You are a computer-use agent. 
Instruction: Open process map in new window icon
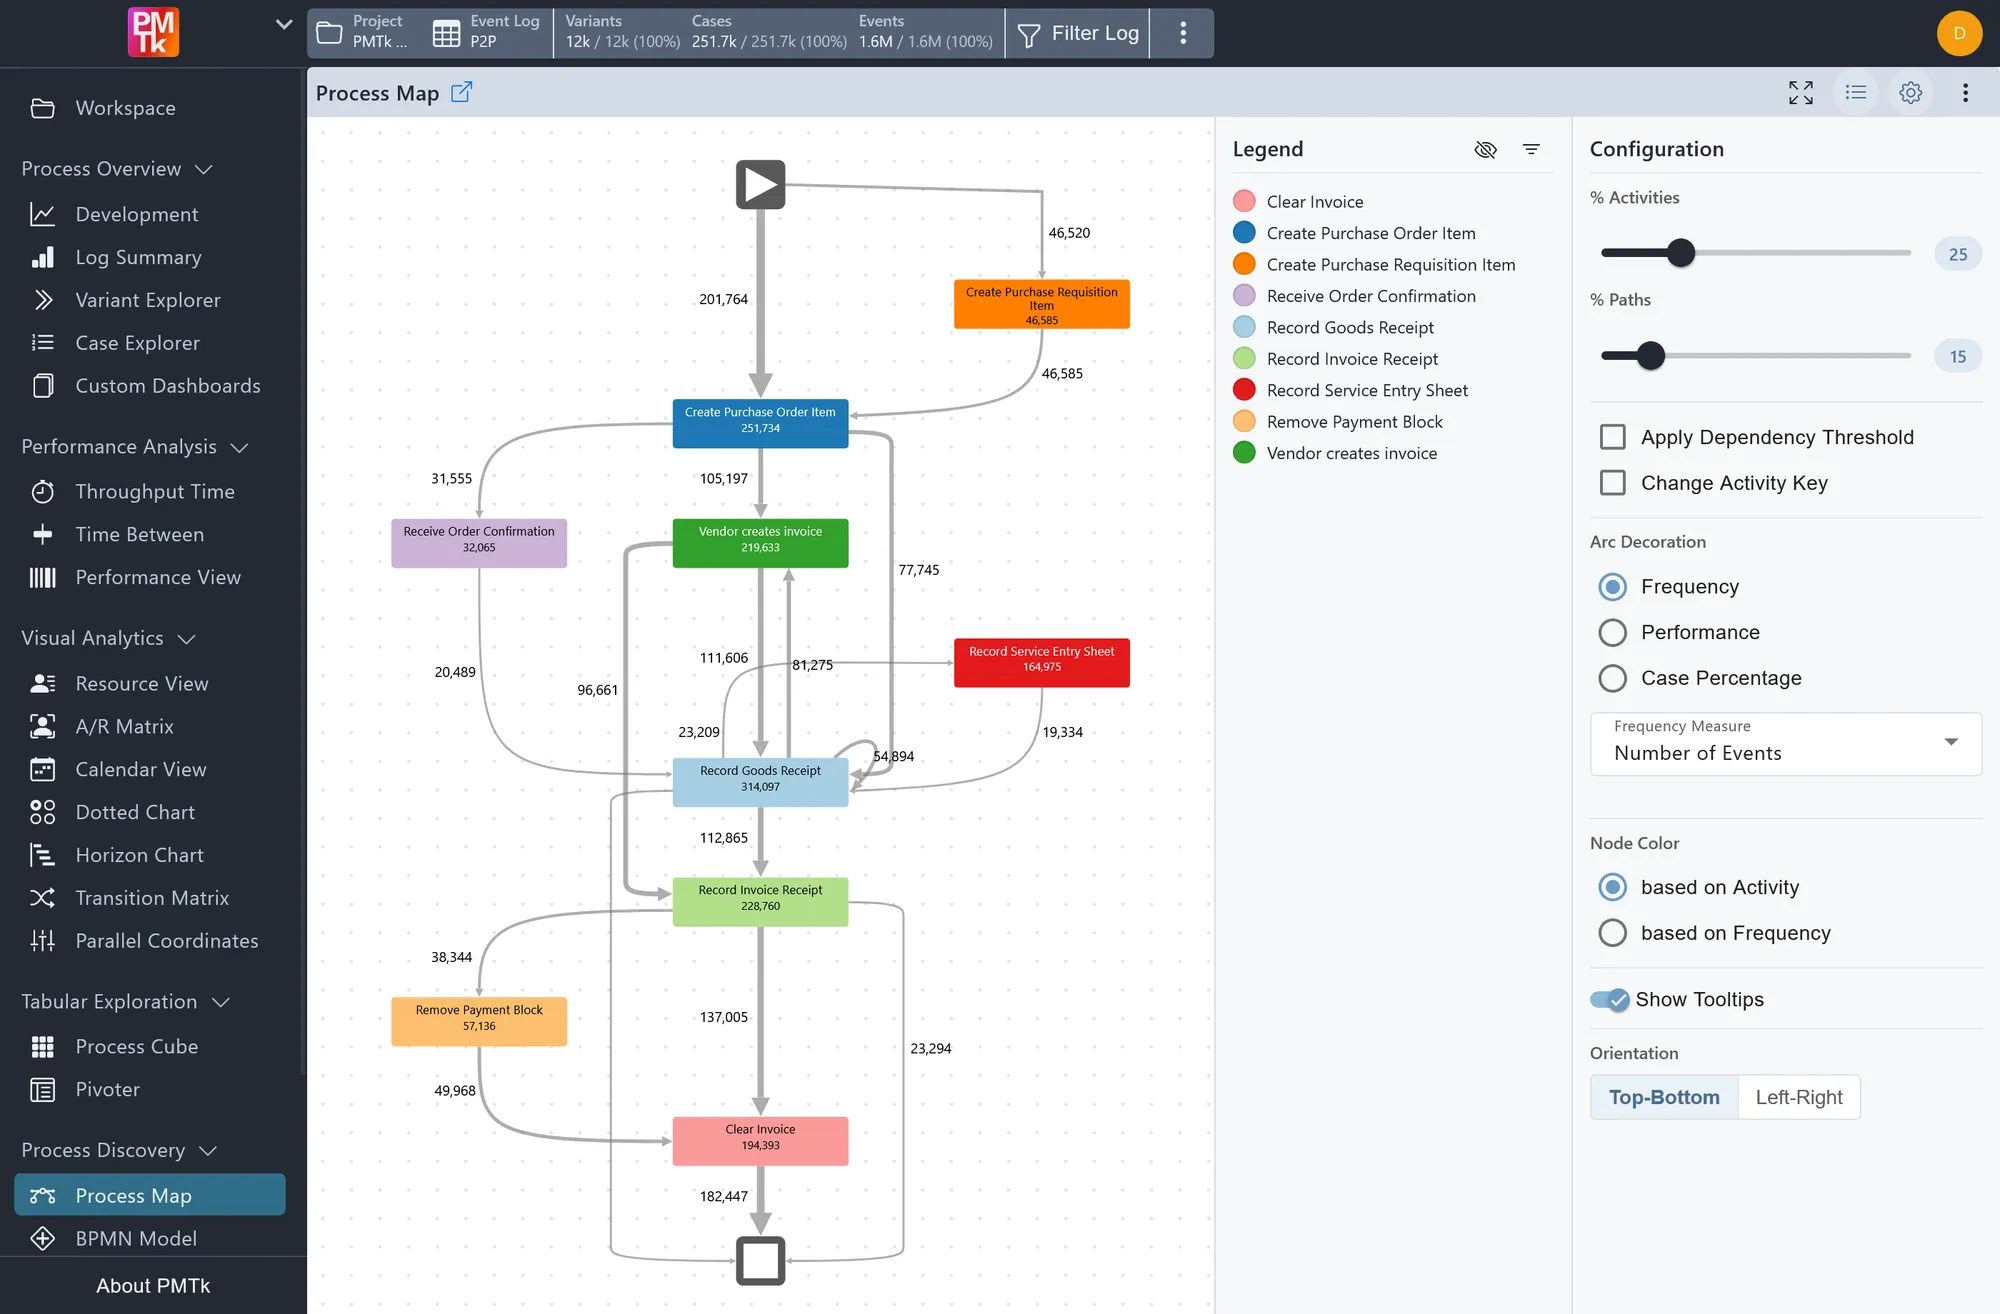(461, 92)
